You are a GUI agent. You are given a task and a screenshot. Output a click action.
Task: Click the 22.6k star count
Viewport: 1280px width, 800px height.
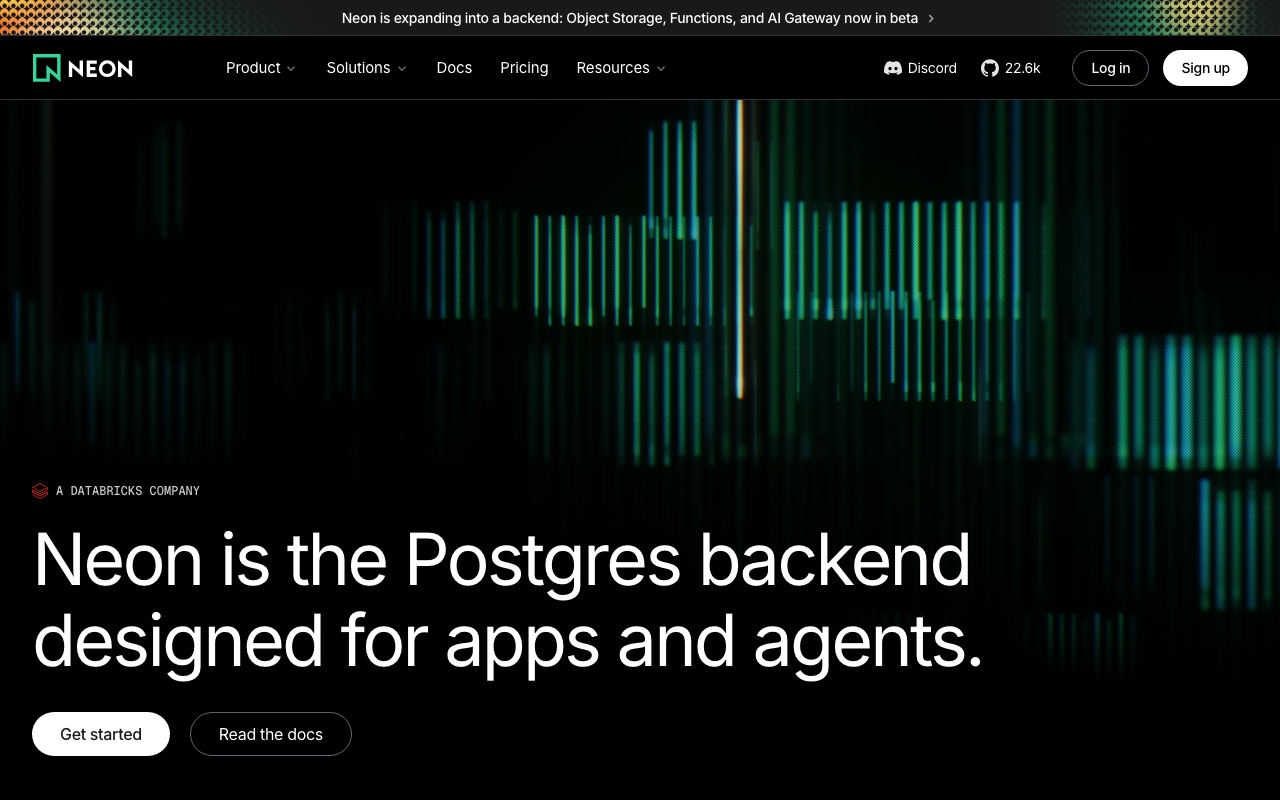(x=1023, y=68)
